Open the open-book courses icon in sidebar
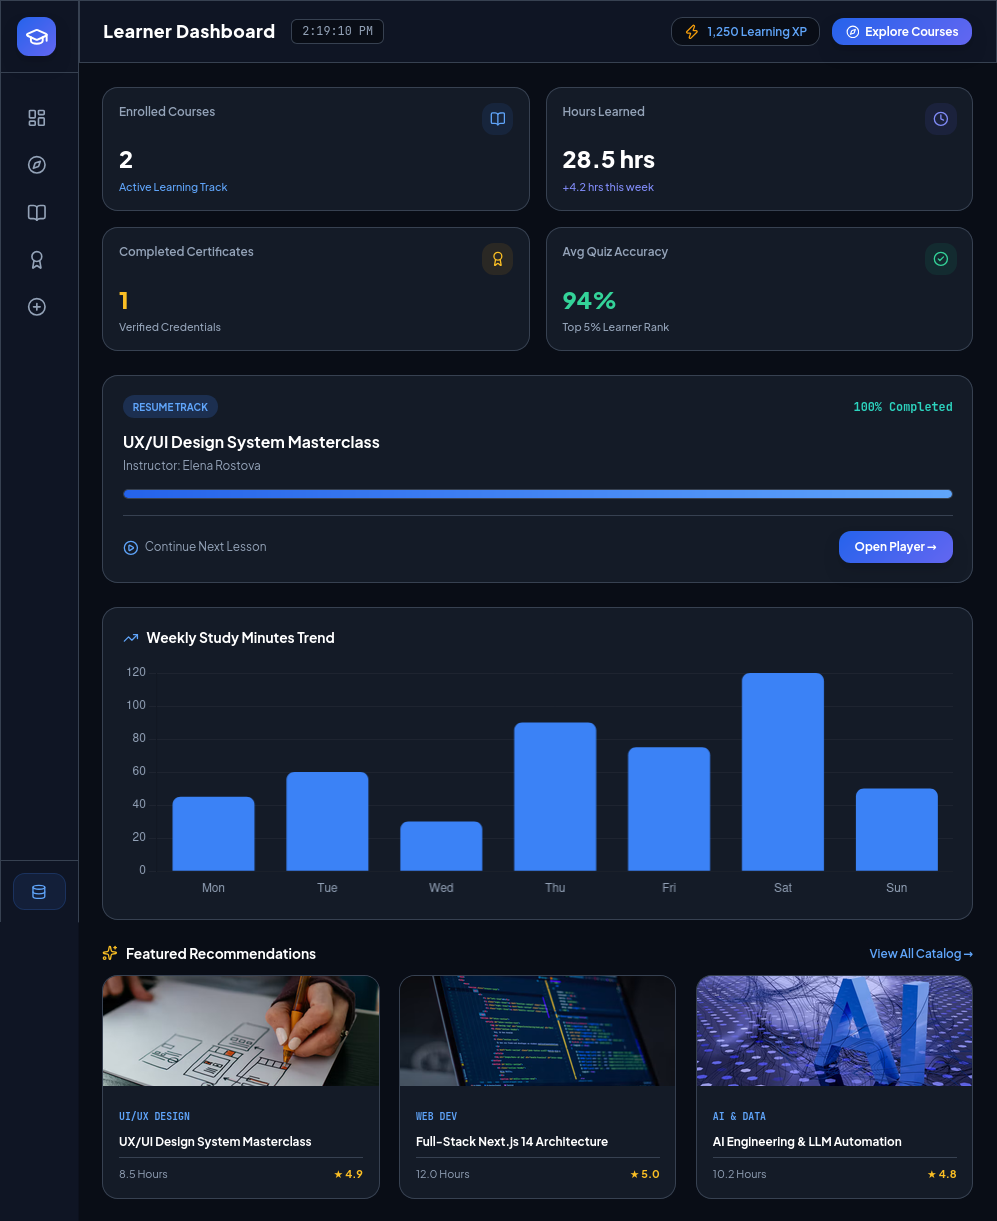This screenshot has height=1221, width=997. click(37, 212)
